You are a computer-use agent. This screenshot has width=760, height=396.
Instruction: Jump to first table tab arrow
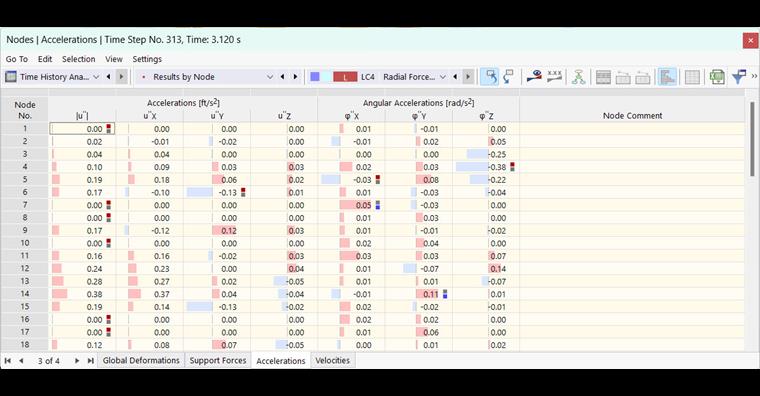(x=8, y=361)
